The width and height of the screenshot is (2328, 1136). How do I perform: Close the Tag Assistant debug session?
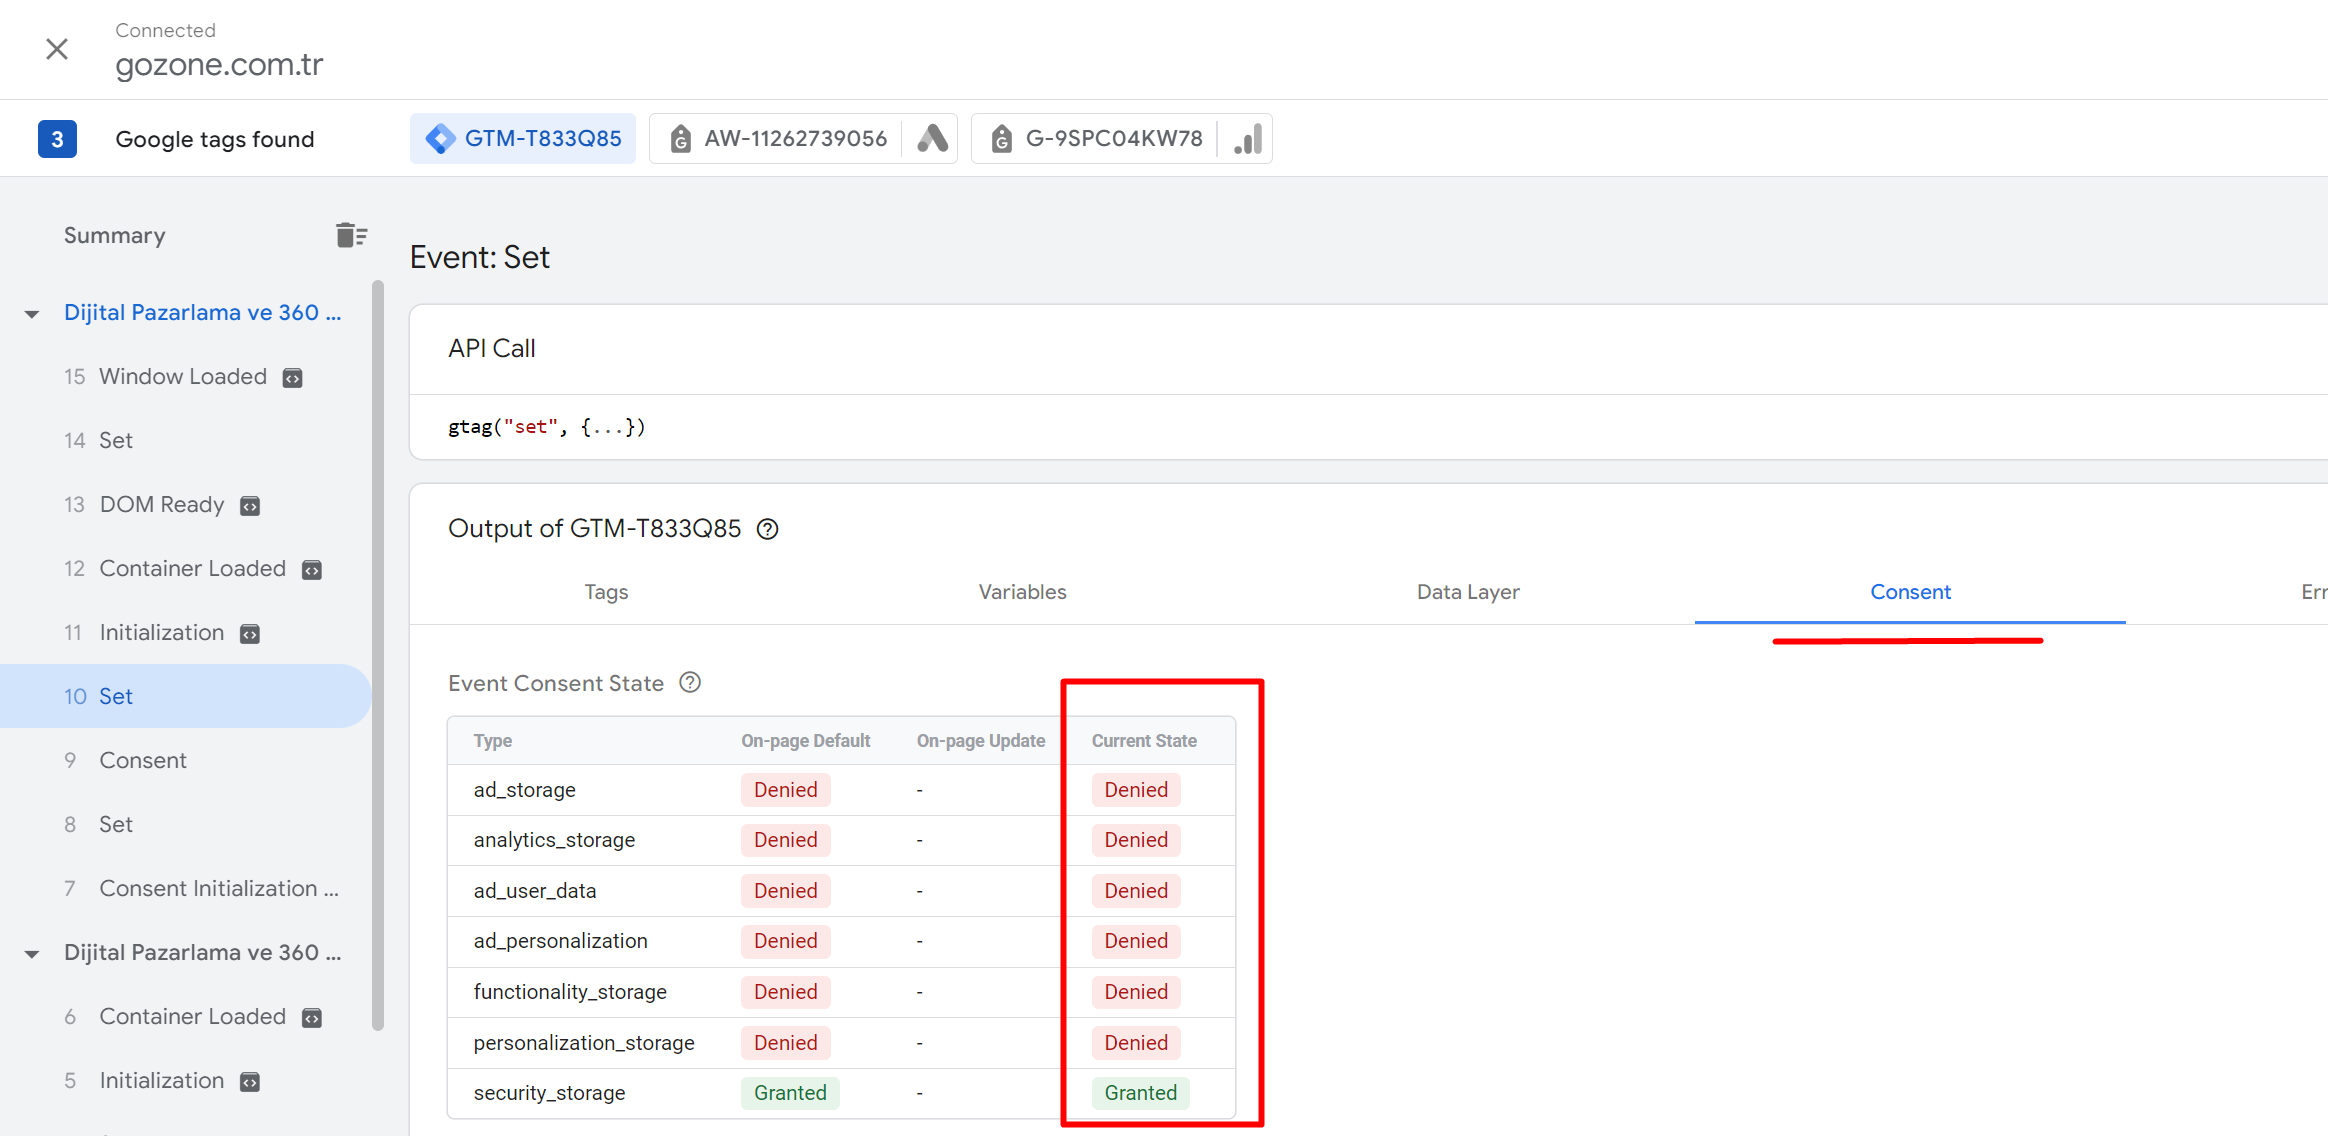coord(57,49)
